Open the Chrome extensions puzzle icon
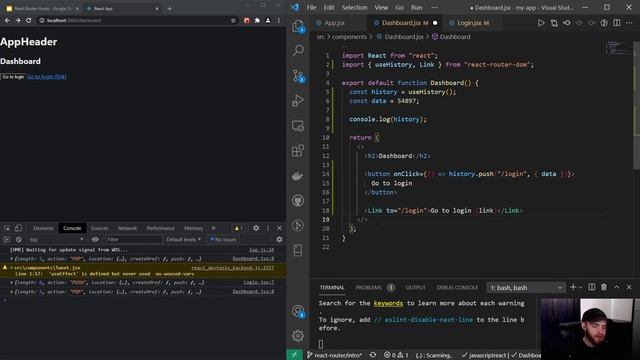The height and width of the screenshot is (360, 640). click(257, 20)
